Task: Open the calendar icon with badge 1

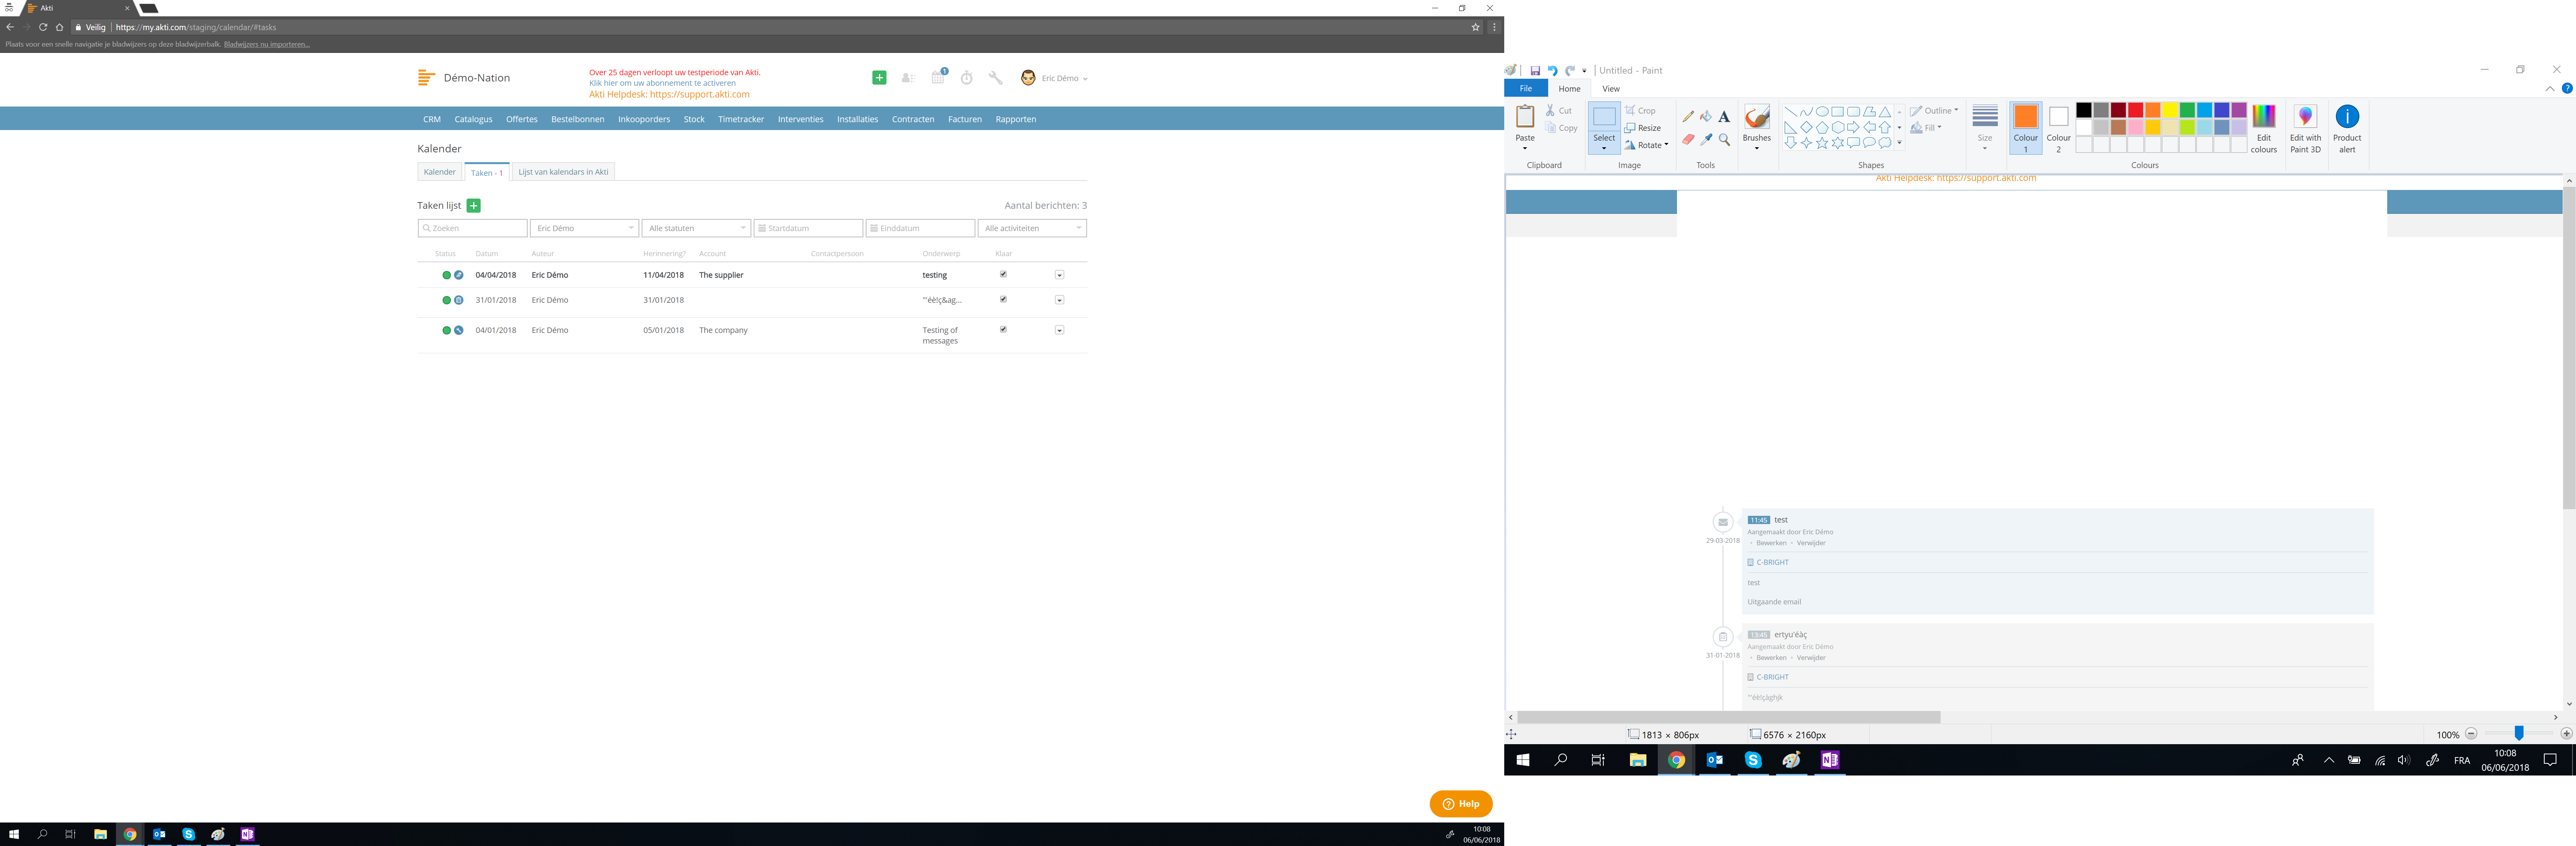Action: point(938,77)
